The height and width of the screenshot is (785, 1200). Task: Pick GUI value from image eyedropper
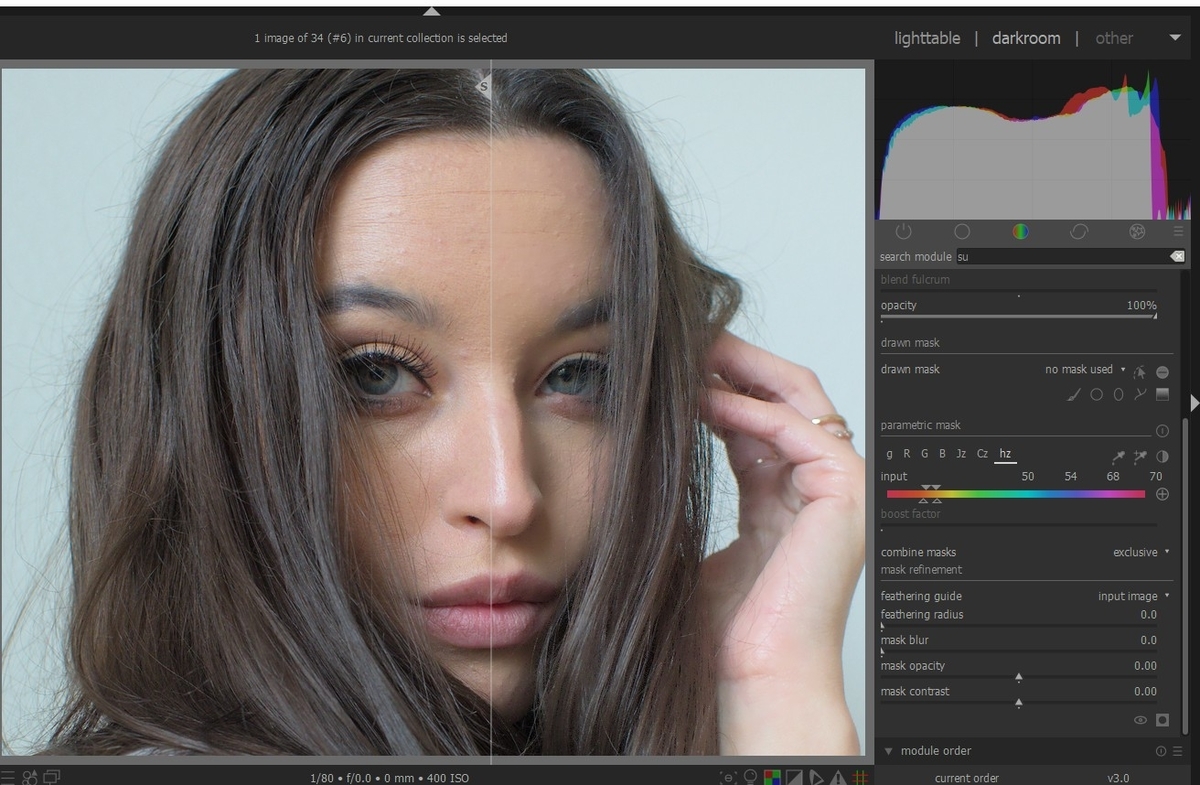point(1118,457)
